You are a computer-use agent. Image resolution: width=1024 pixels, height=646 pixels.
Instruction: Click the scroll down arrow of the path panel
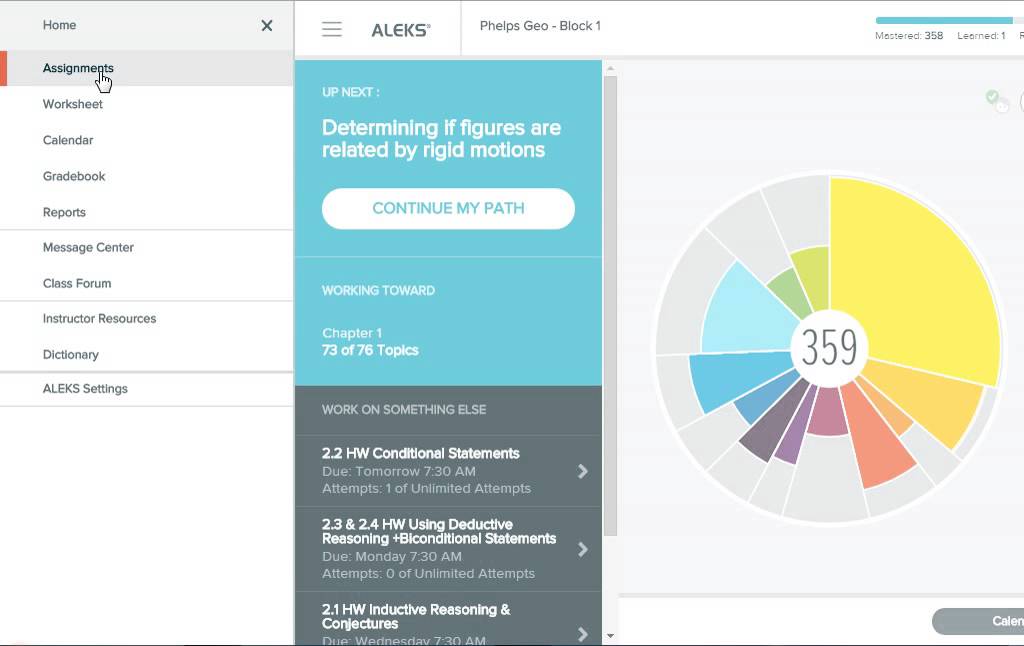[x=610, y=635]
